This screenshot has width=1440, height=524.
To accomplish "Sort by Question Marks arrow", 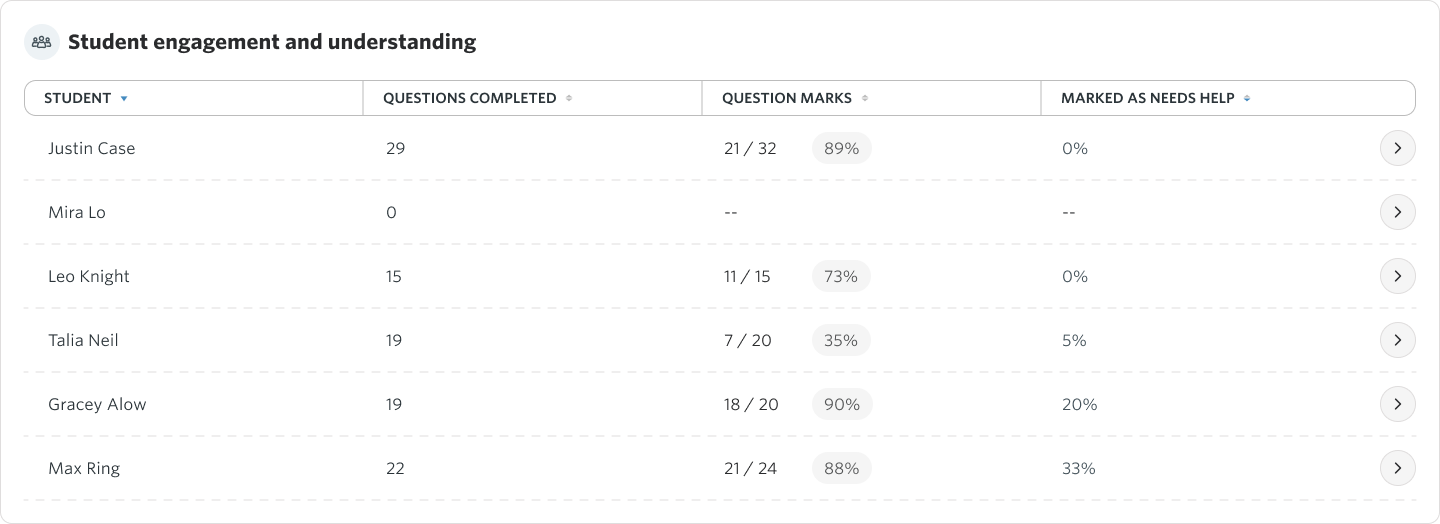I will tap(865, 98).
